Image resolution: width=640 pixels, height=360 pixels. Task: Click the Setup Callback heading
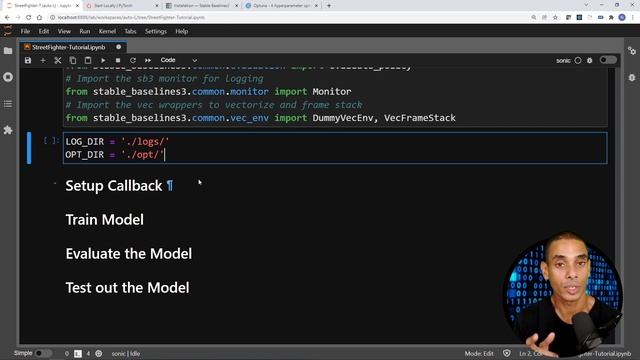113,186
